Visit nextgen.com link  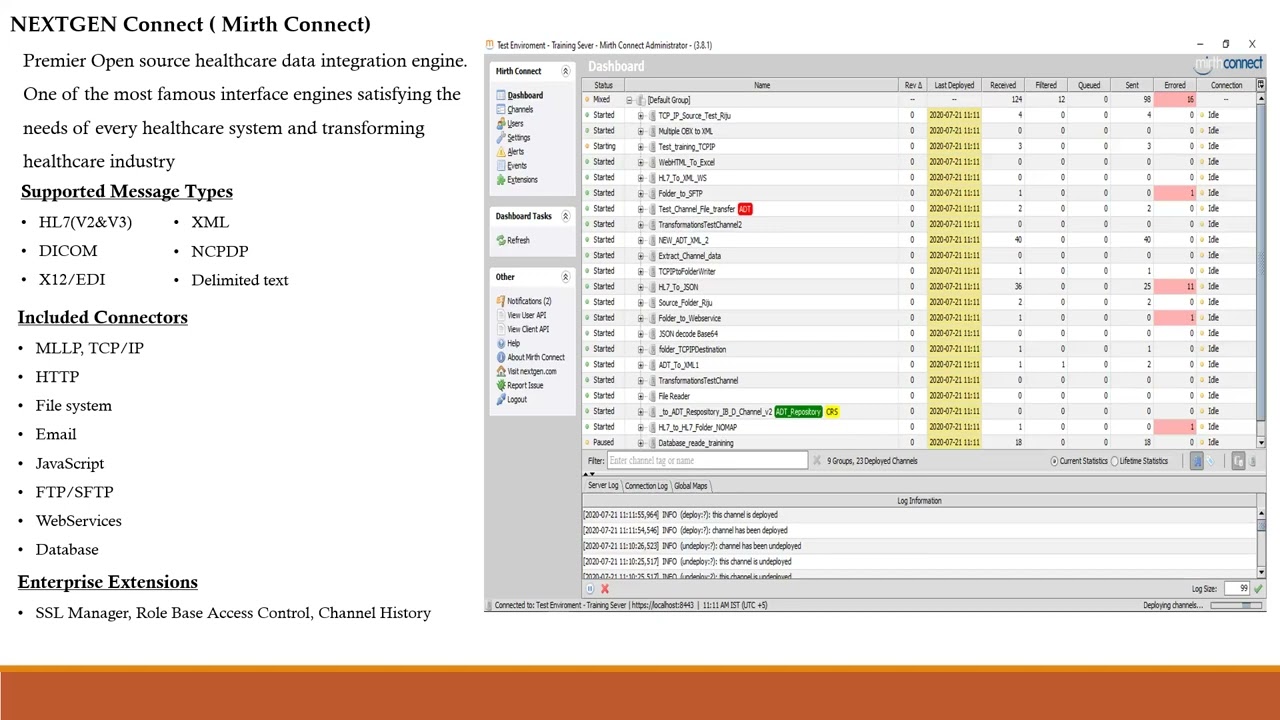coord(527,371)
